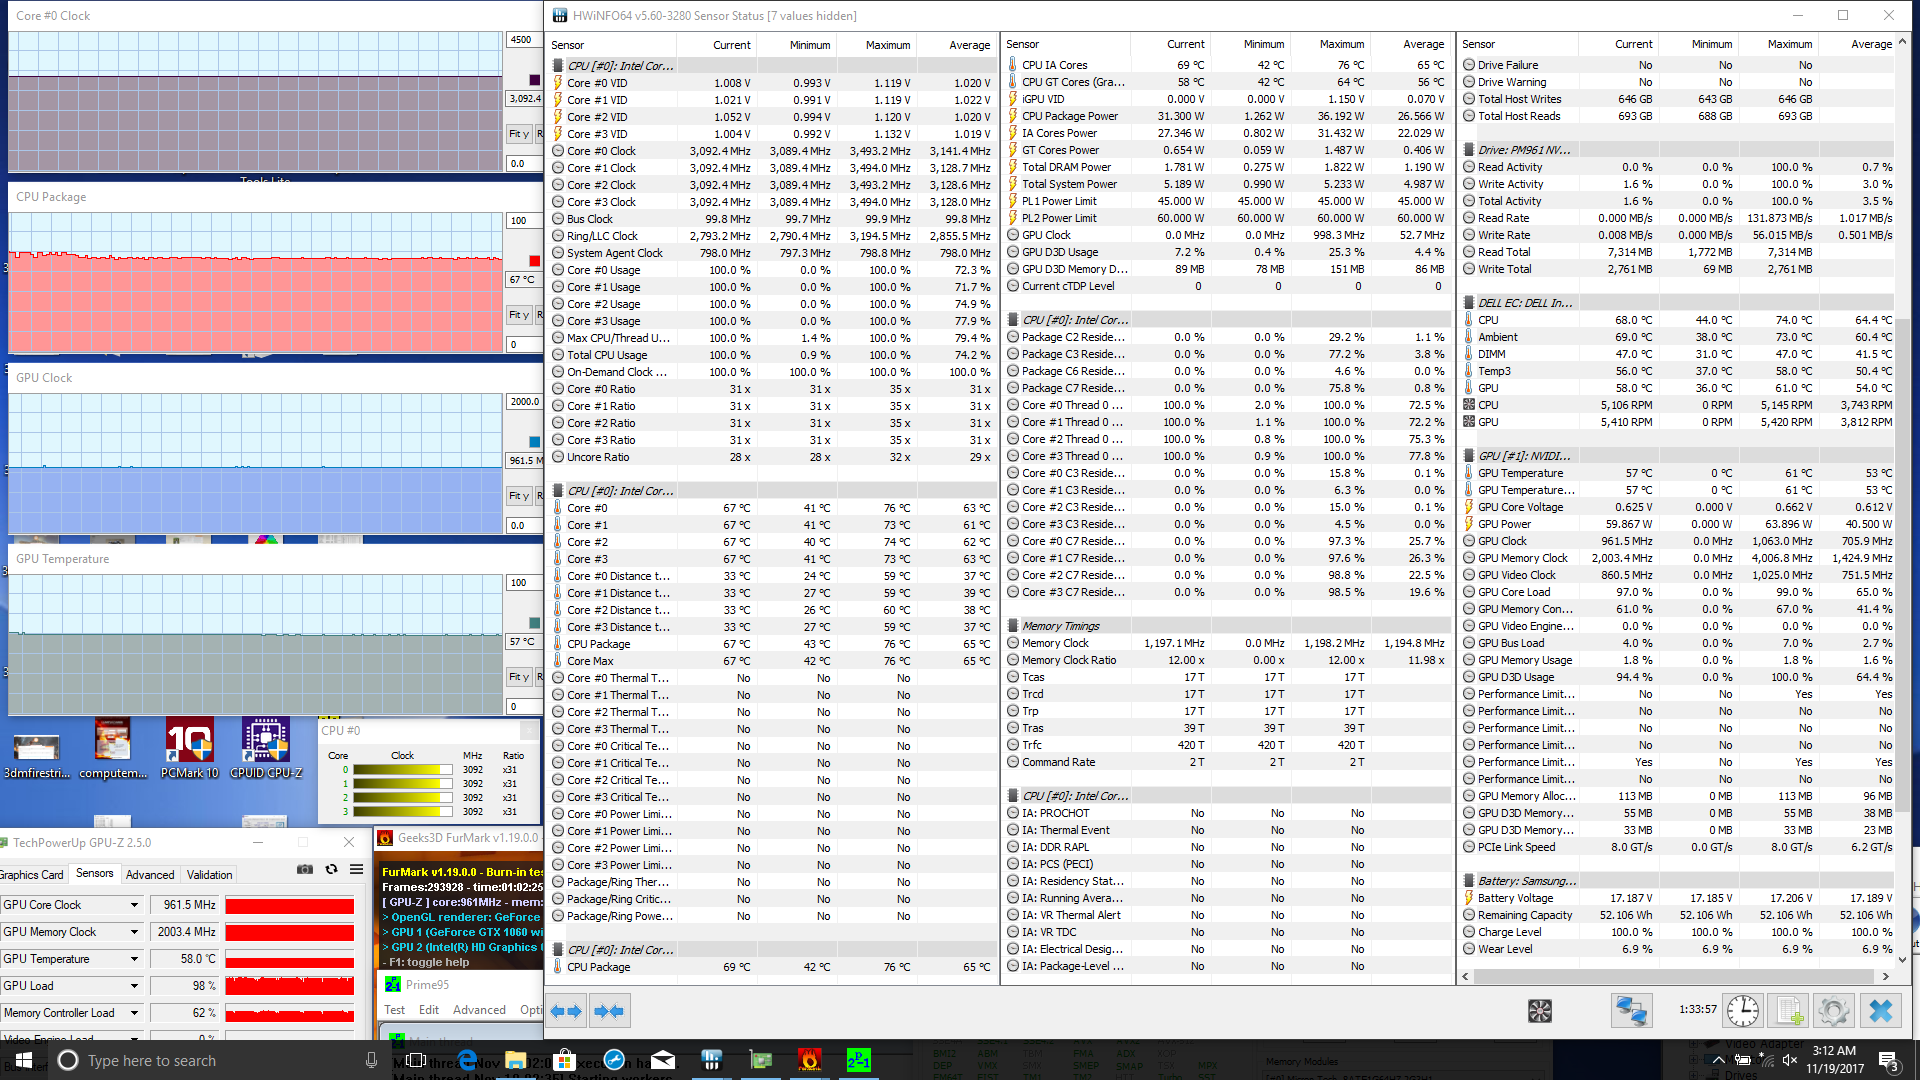Open Mail app from taskbar
The image size is (1920, 1080).
click(x=663, y=1060)
